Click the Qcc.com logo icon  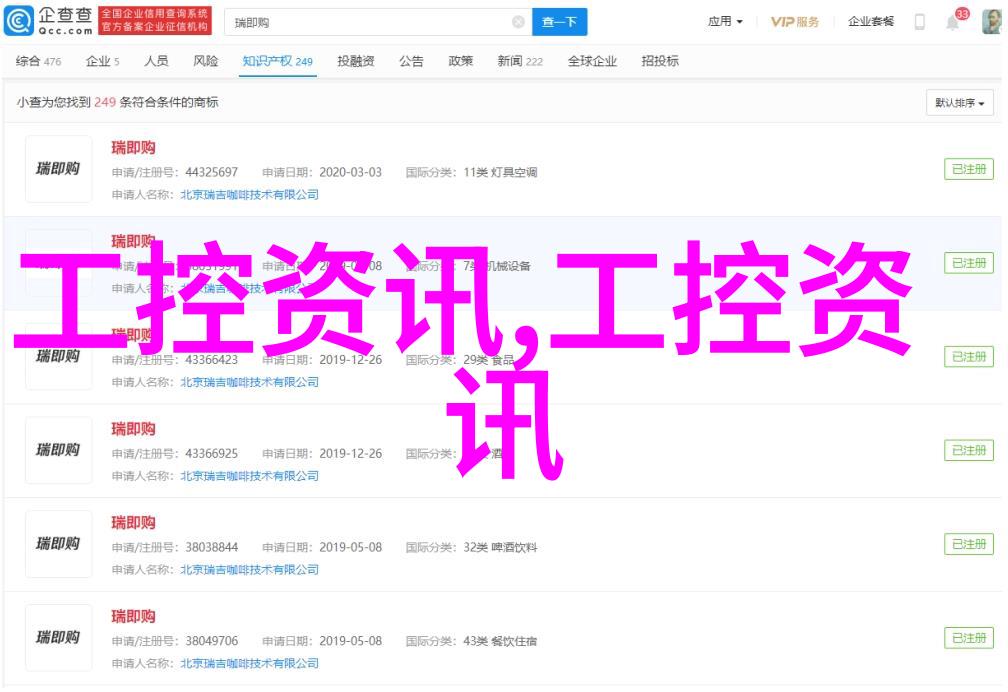click(x=19, y=21)
